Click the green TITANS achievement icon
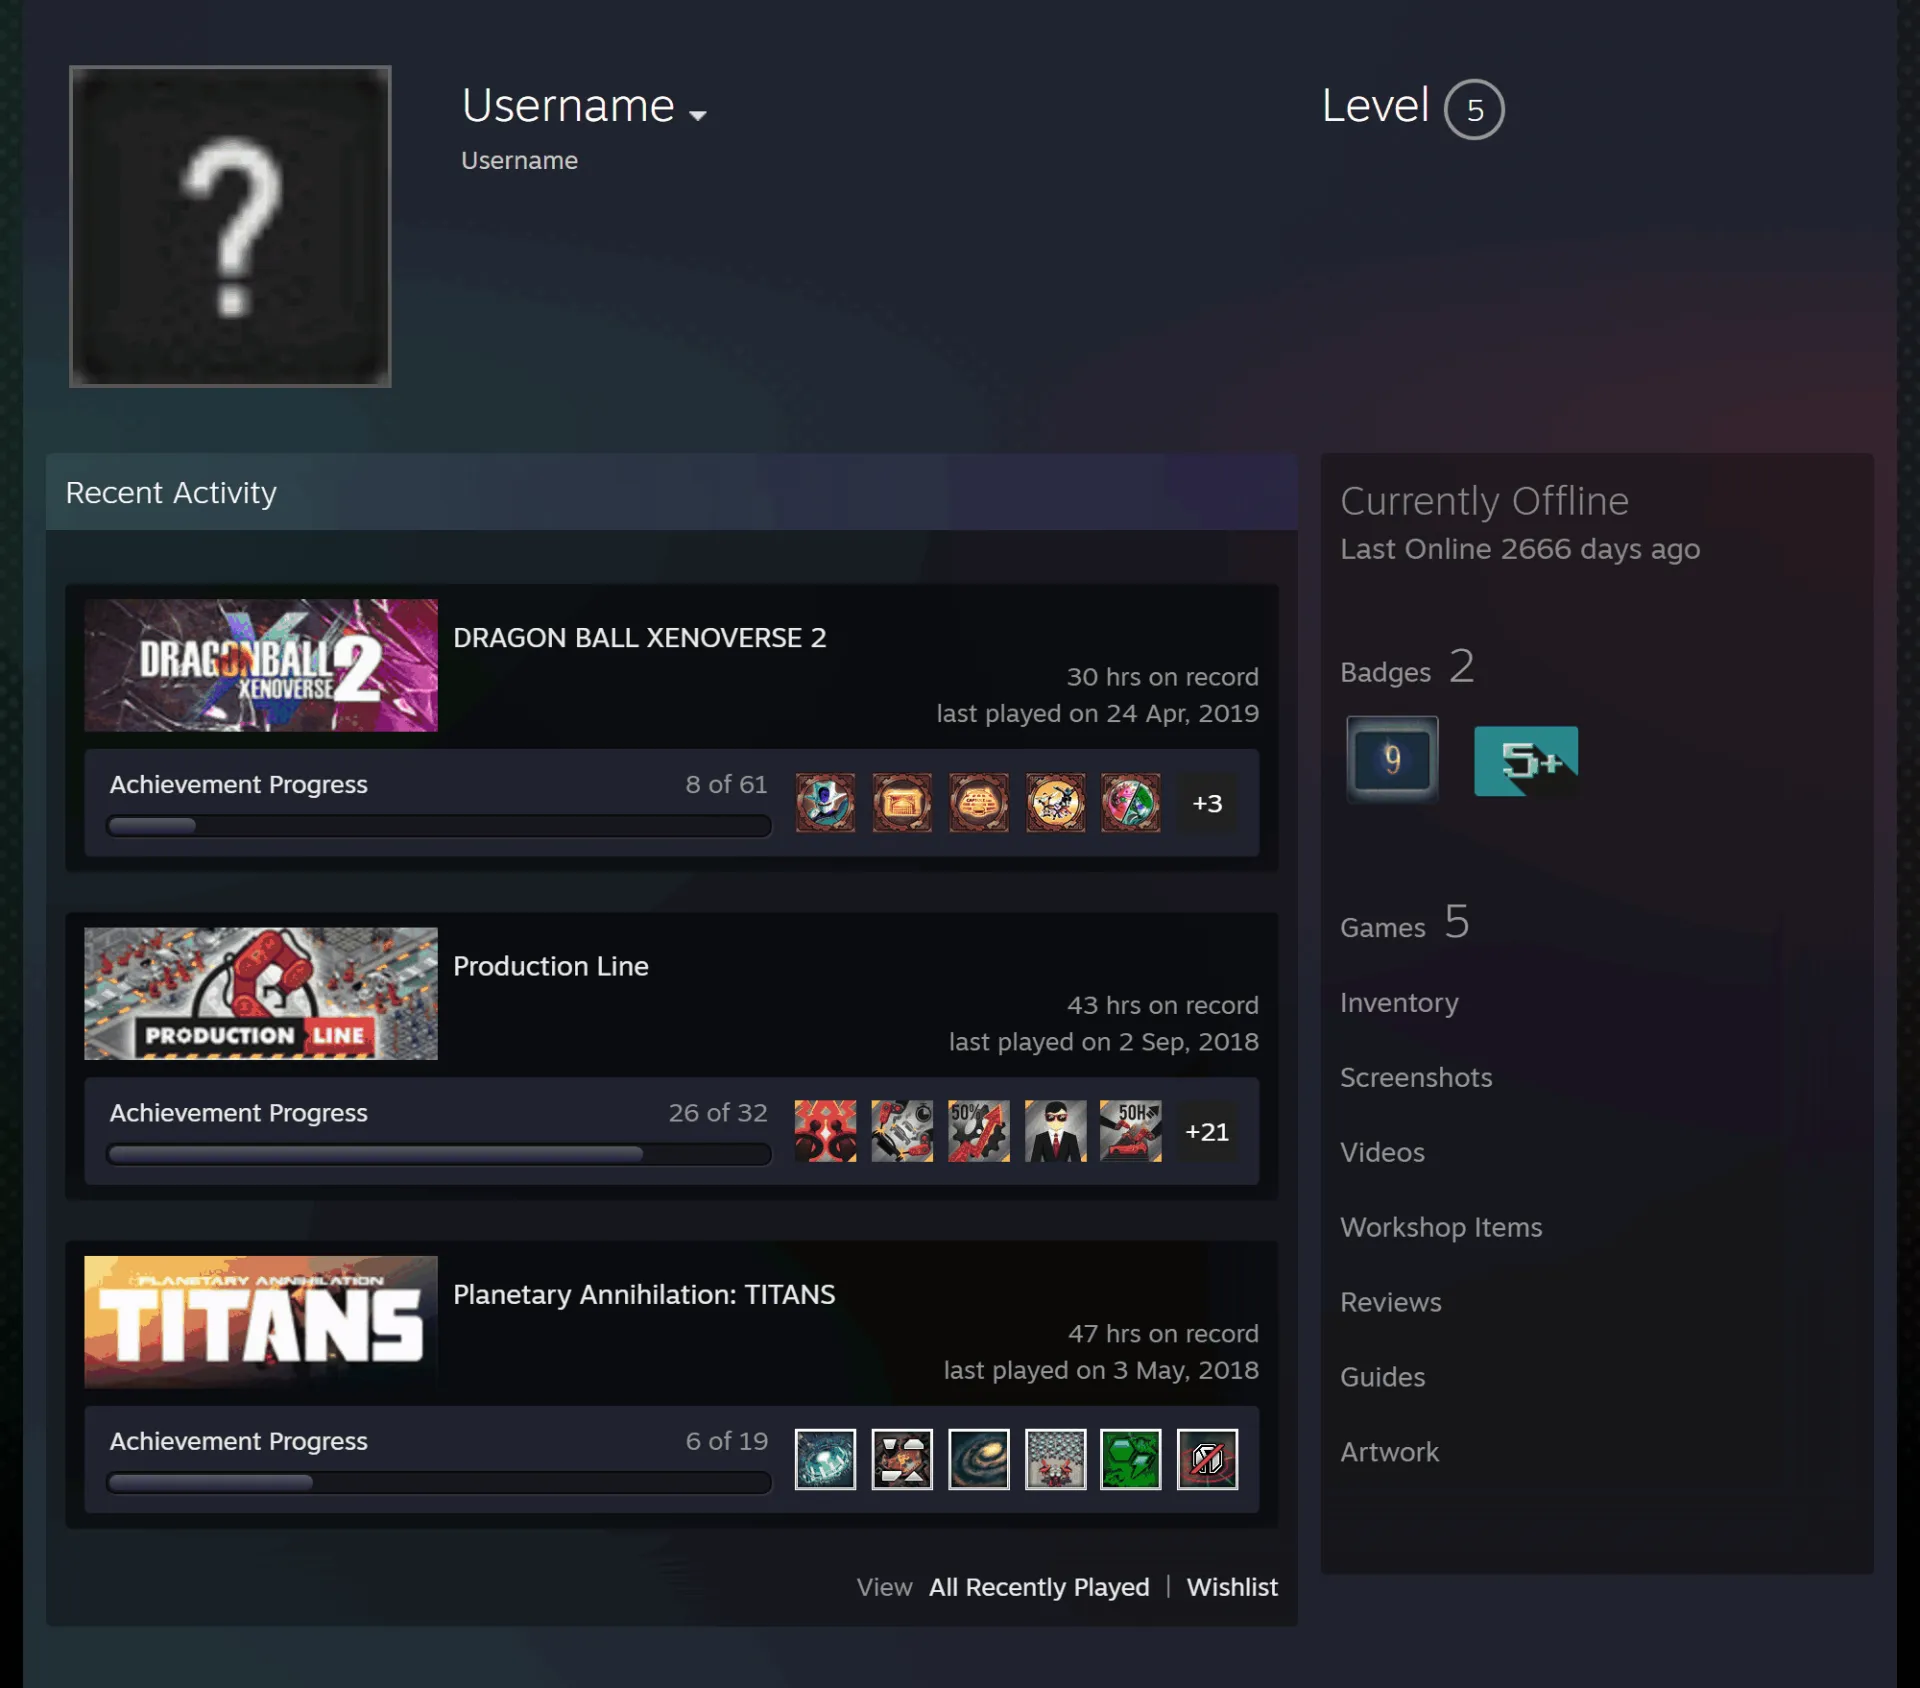The image size is (1920, 1688). coord(1131,1459)
